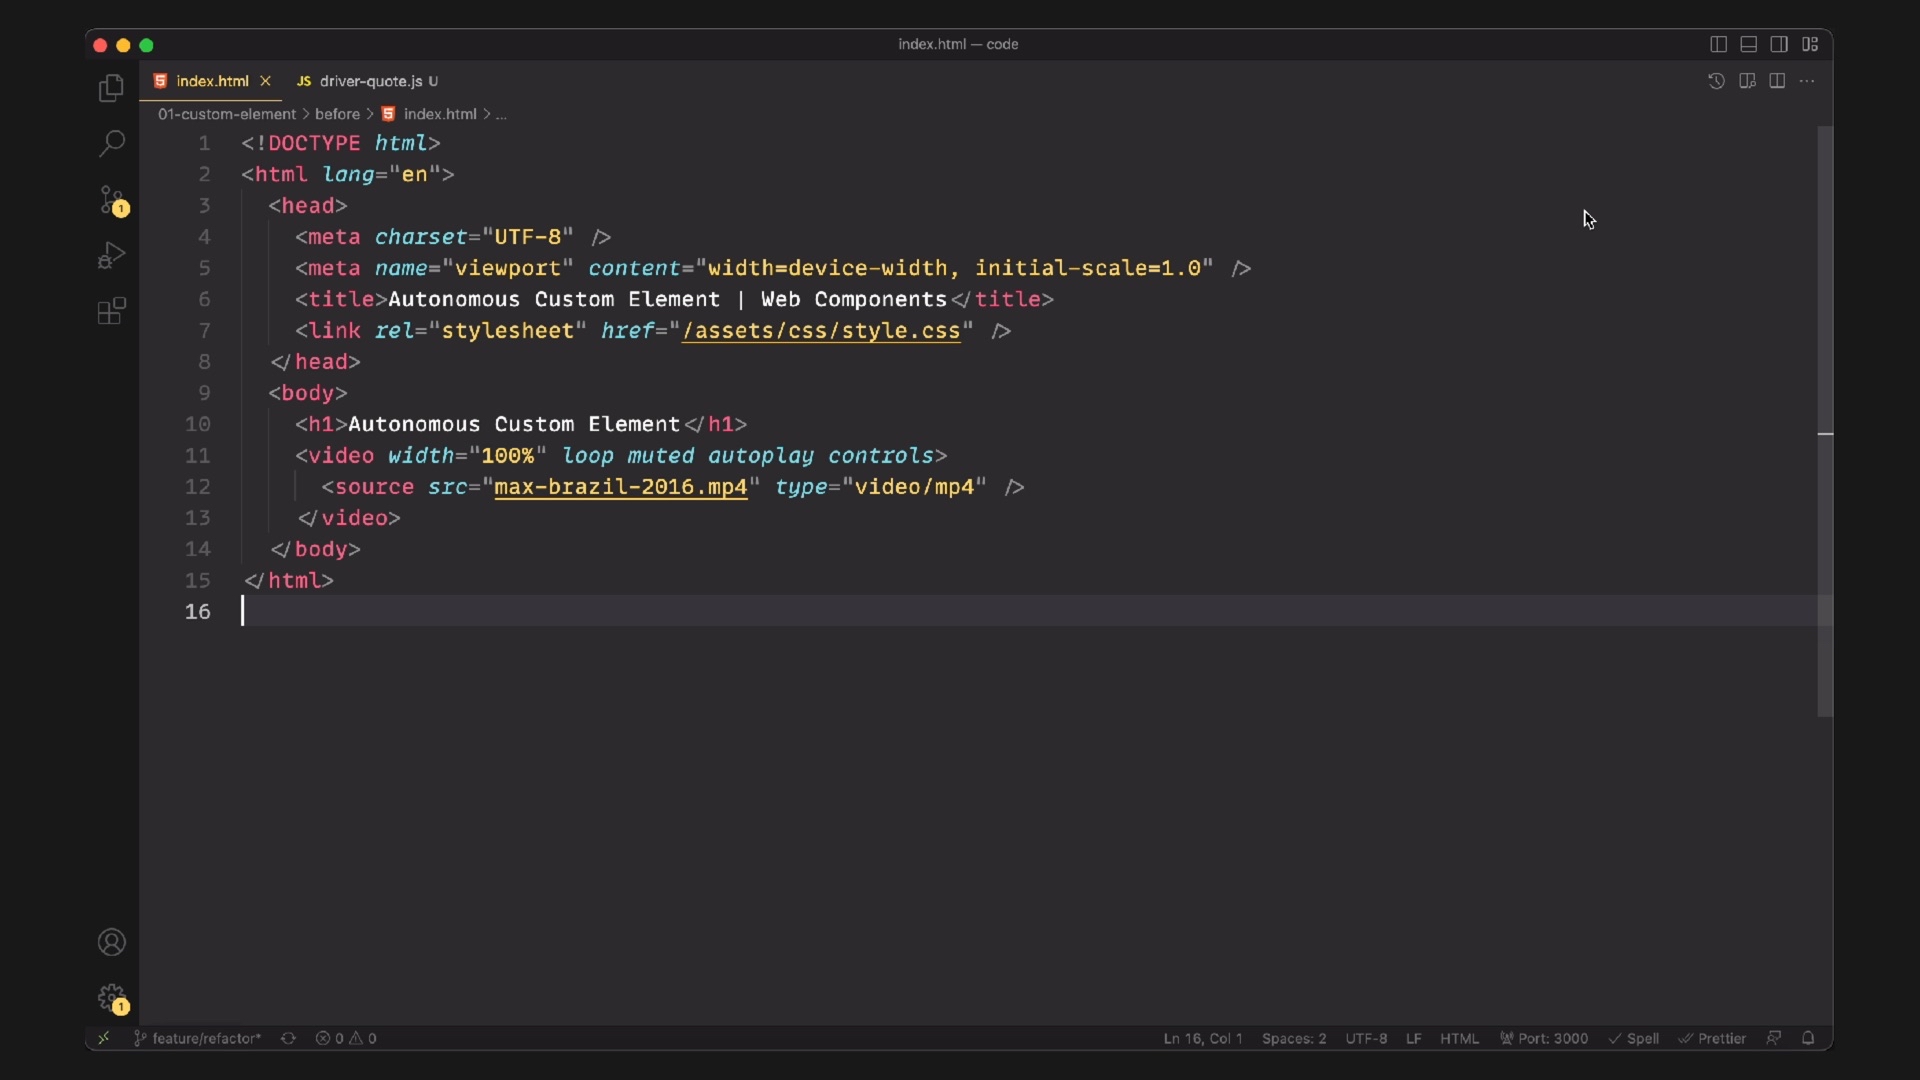The height and width of the screenshot is (1080, 1920).
Task: Follow the max-brazil-2016.mp4 link
Action: tap(620, 487)
